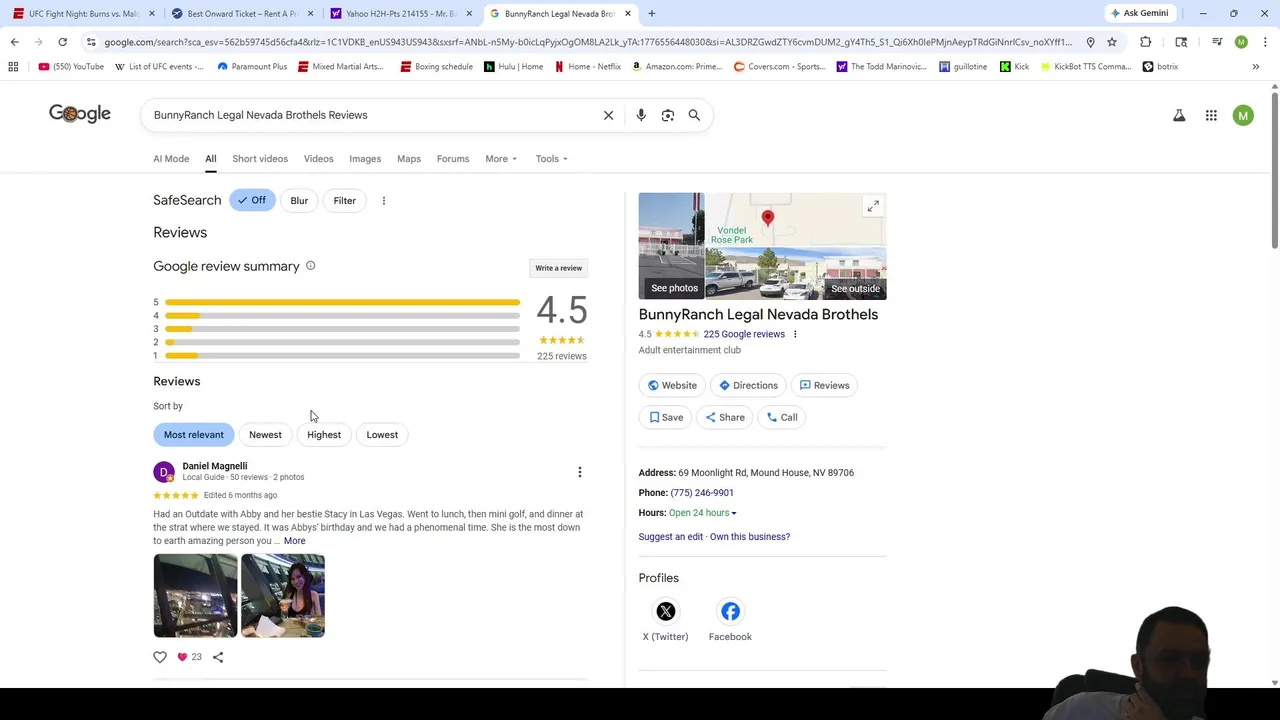The image size is (1280, 720).
Task: Set SafeSearch to Off
Action: (x=252, y=201)
